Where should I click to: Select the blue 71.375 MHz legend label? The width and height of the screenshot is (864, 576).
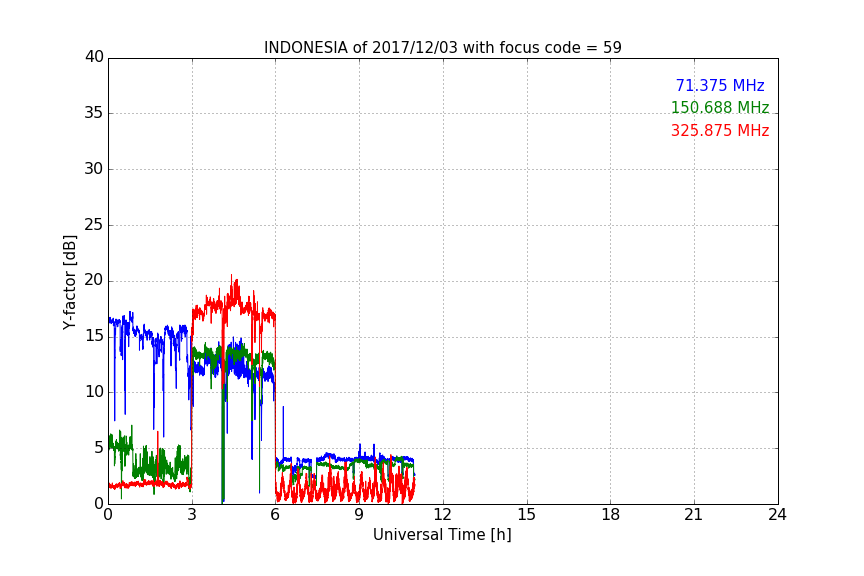(x=720, y=86)
